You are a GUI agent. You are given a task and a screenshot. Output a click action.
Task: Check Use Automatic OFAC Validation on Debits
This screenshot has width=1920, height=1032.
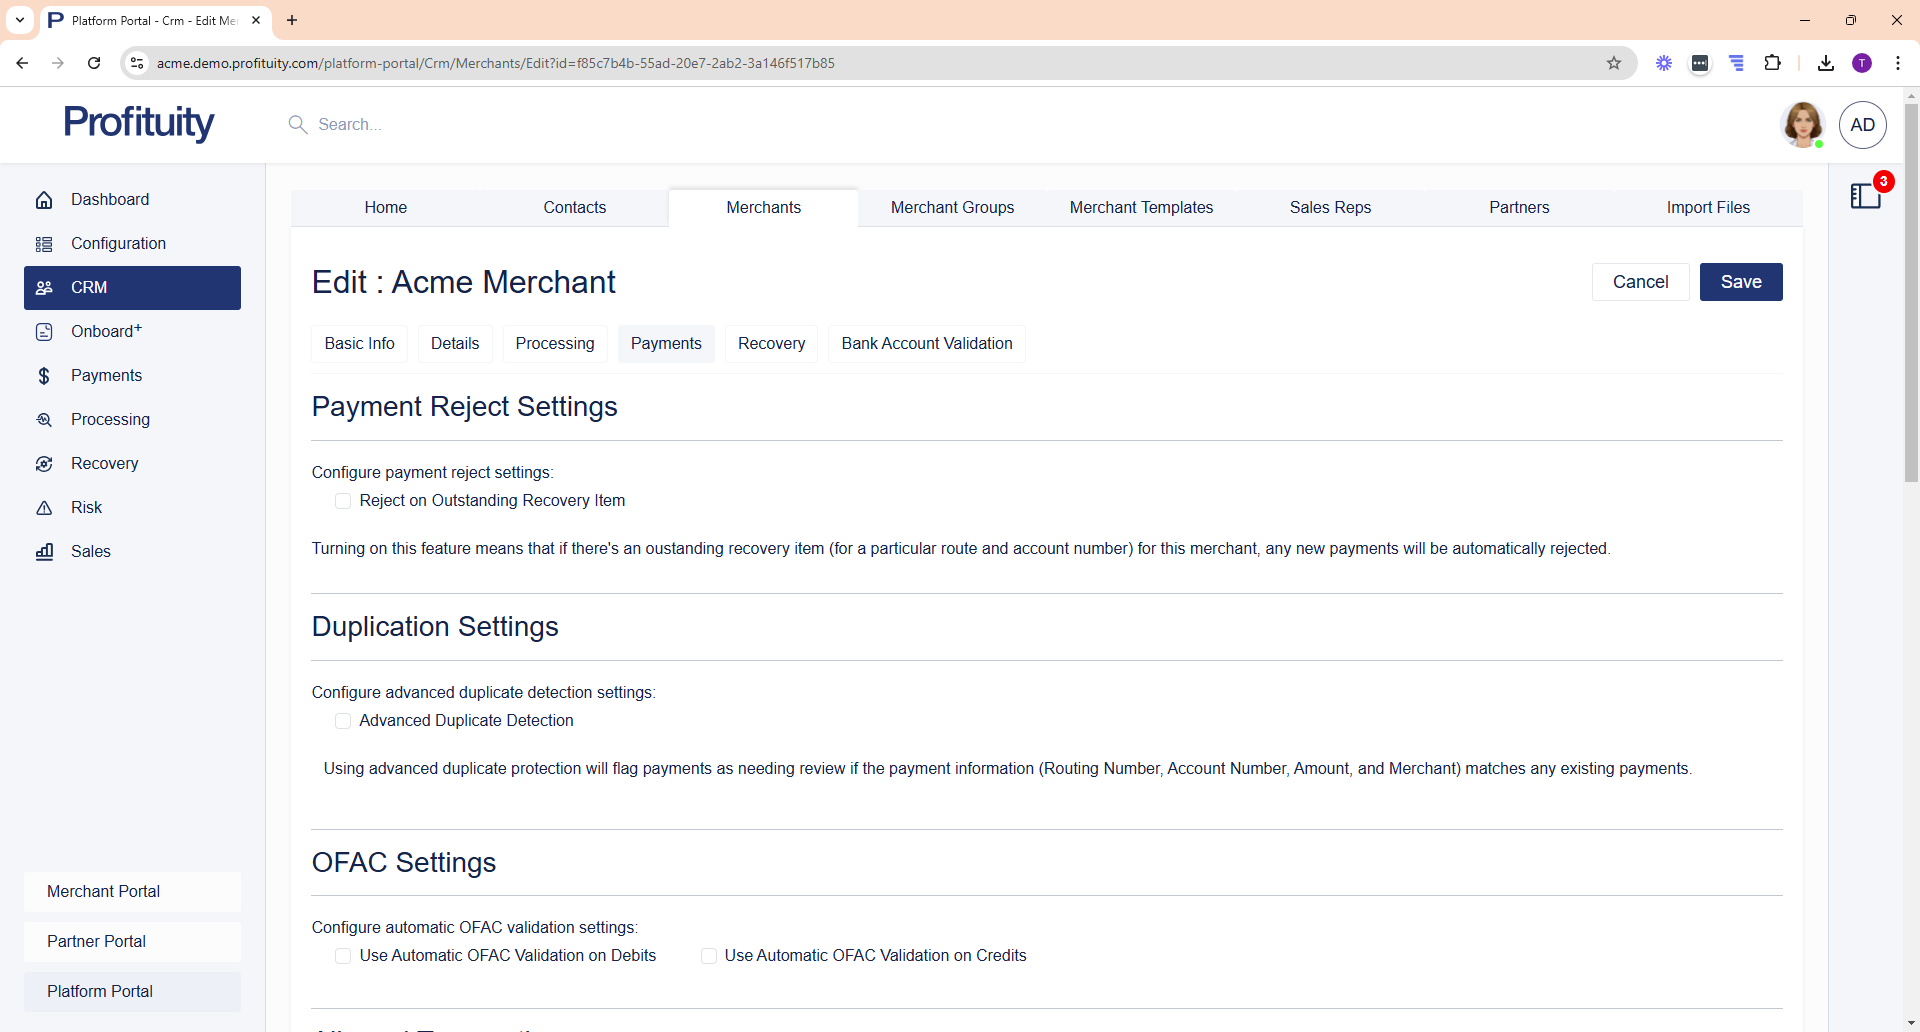click(x=343, y=956)
